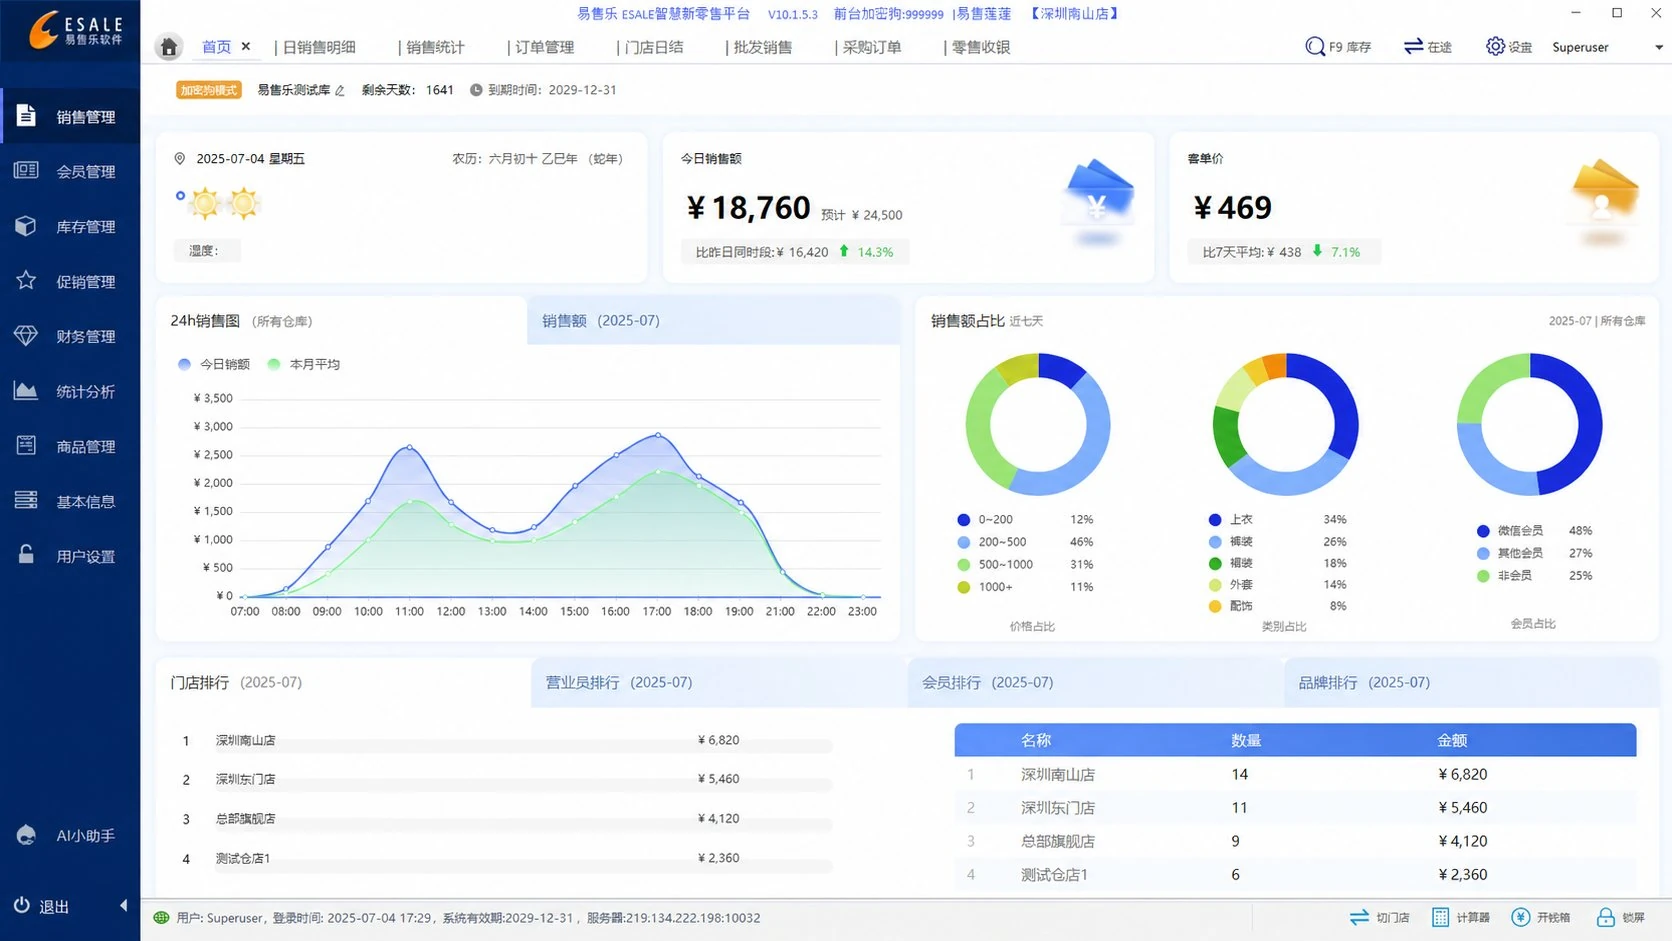This screenshot has height=941, width=1672.
Task: Click the 切门店 switch store button
Action: pos(1380,917)
